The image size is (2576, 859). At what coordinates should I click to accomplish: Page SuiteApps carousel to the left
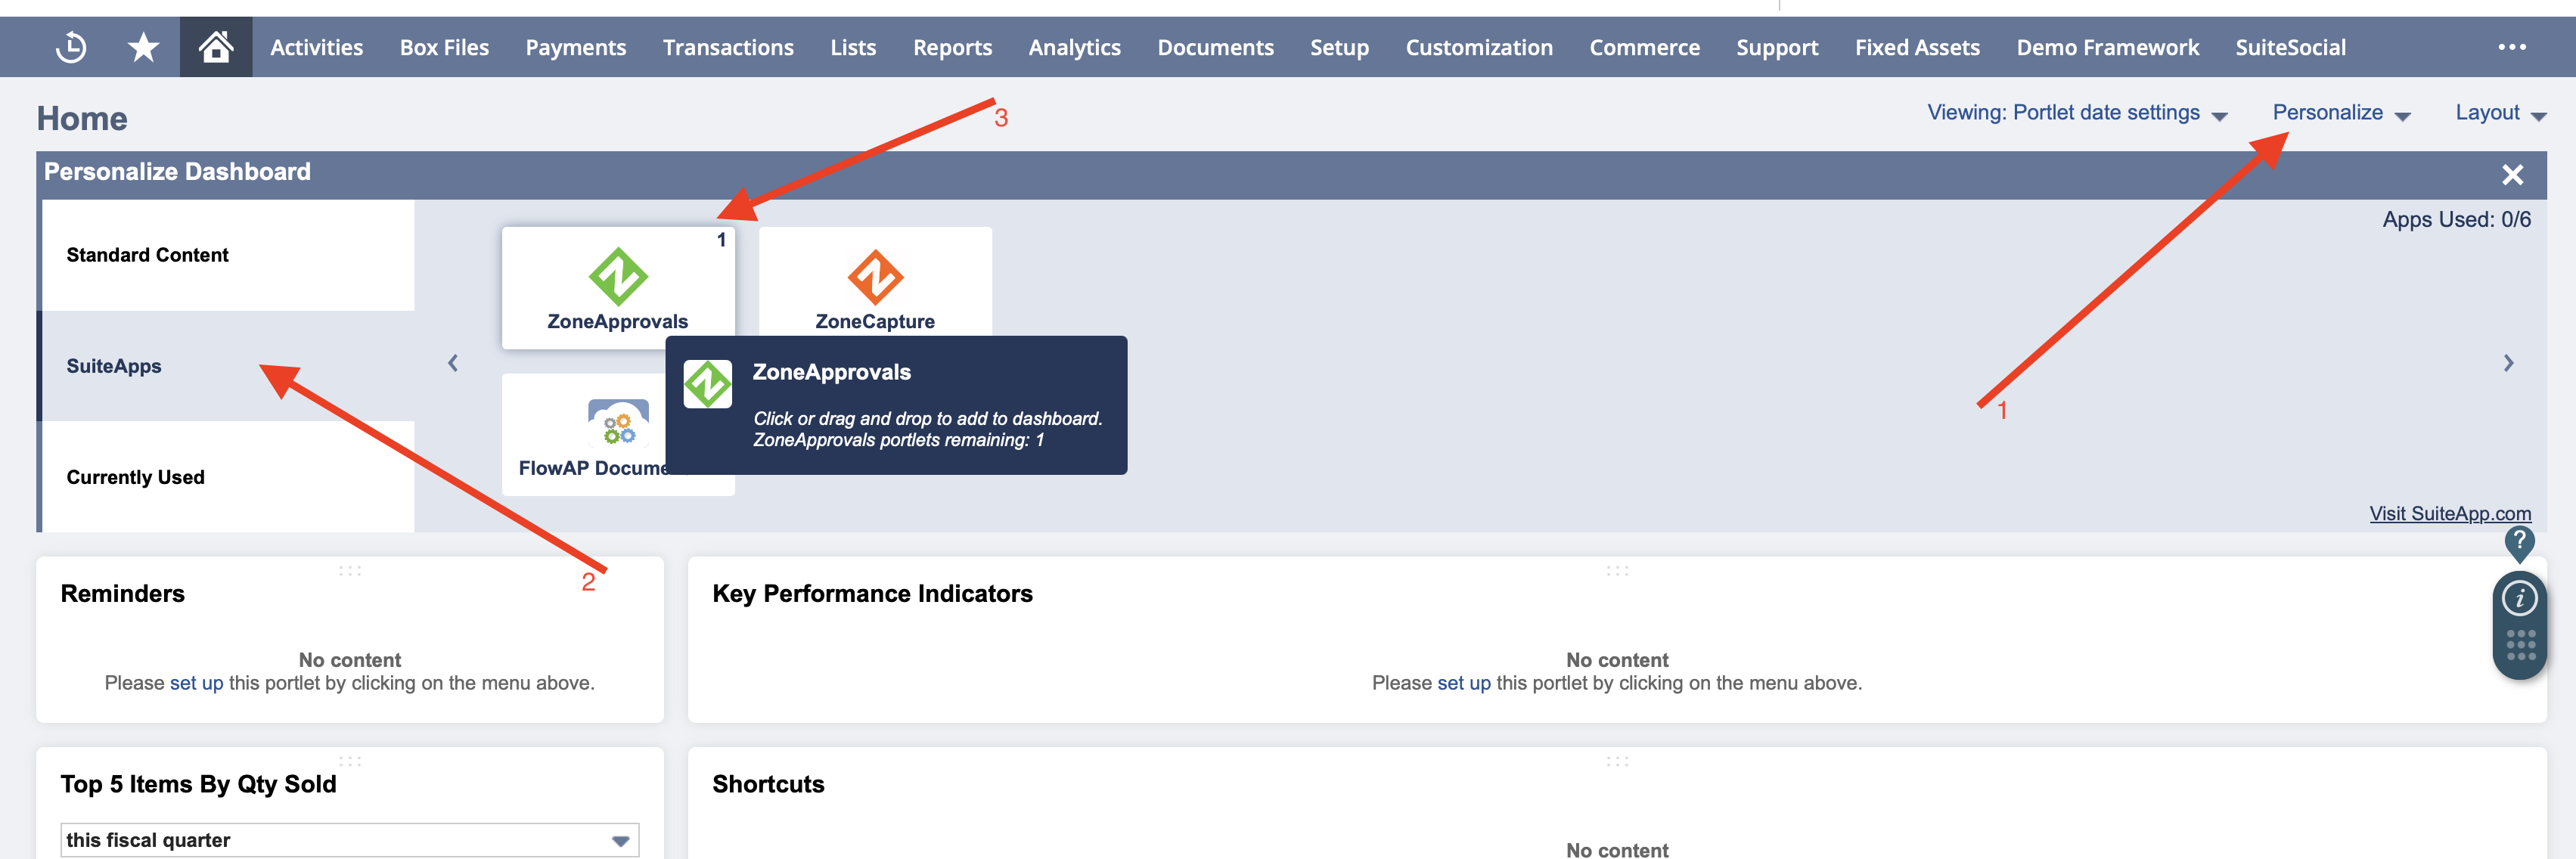point(453,363)
